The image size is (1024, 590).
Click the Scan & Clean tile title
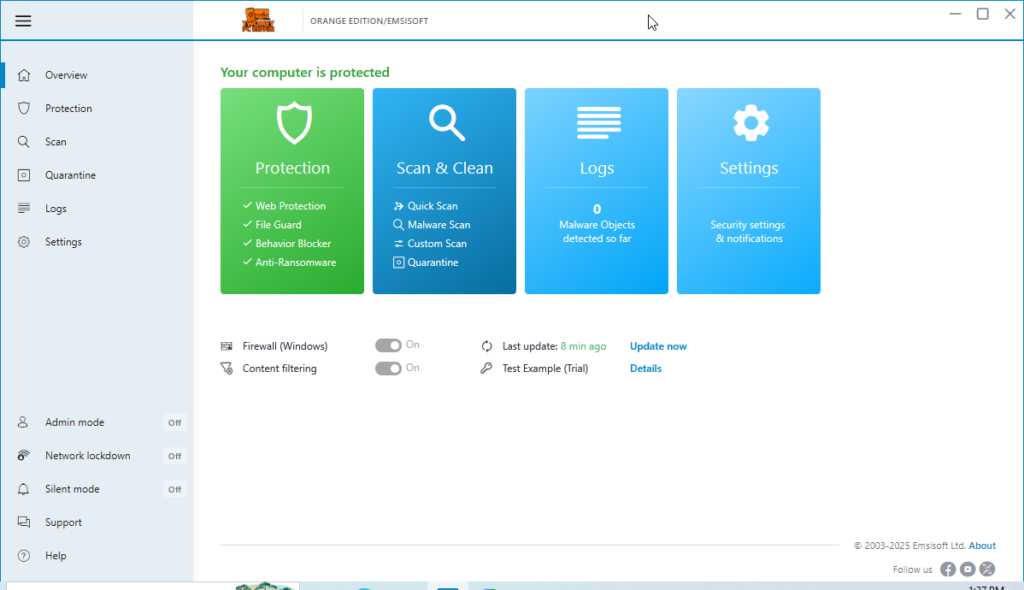pos(445,168)
